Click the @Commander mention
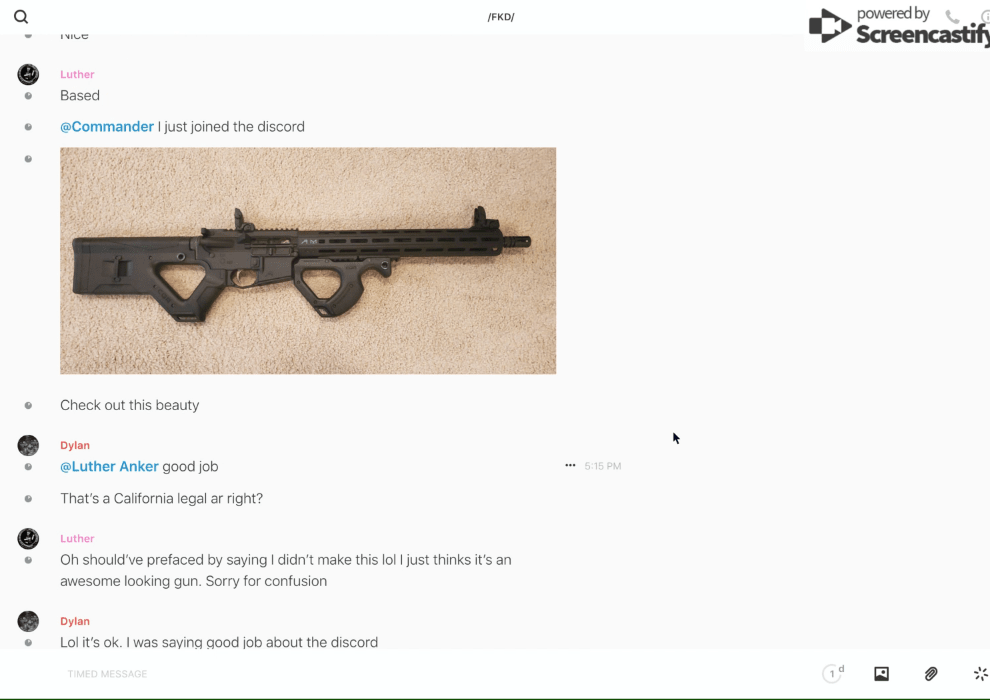The width and height of the screenshot is (990, 700). (x=107, y=126)
